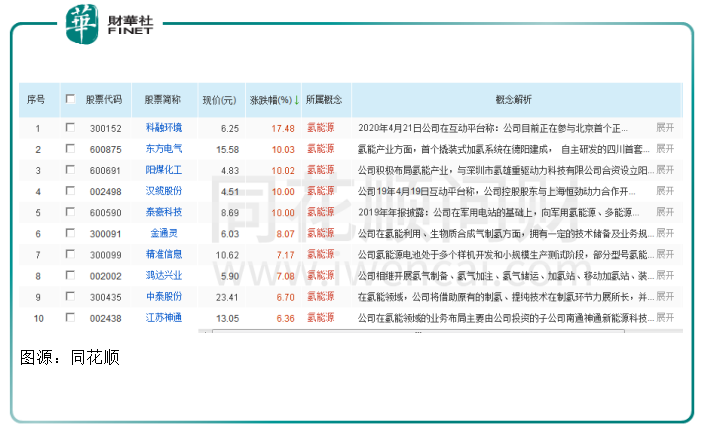Expand 展开 for the 精准信息 row
This screenshot has height=431, width=704.
pyautogui.click(x=665, y=254)
